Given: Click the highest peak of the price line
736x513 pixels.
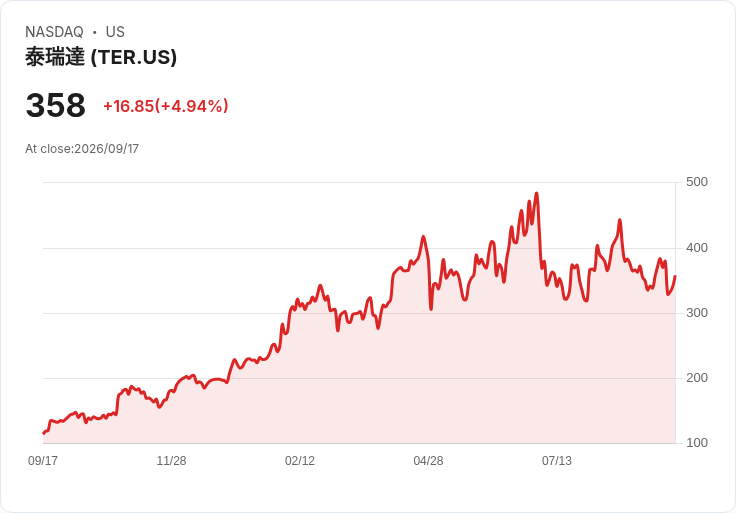Looking at the screenshot, I should coord(537,193).
